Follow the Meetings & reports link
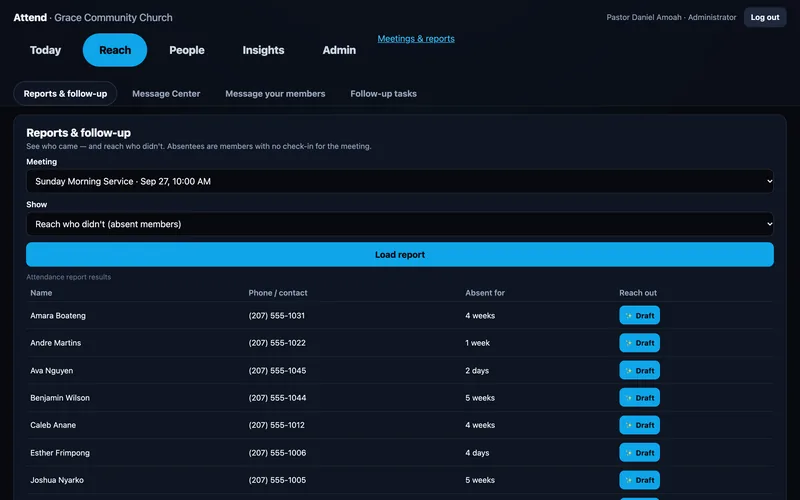This screenshot has width=800, height=500. pyautogui.click(x=416, y=39)
